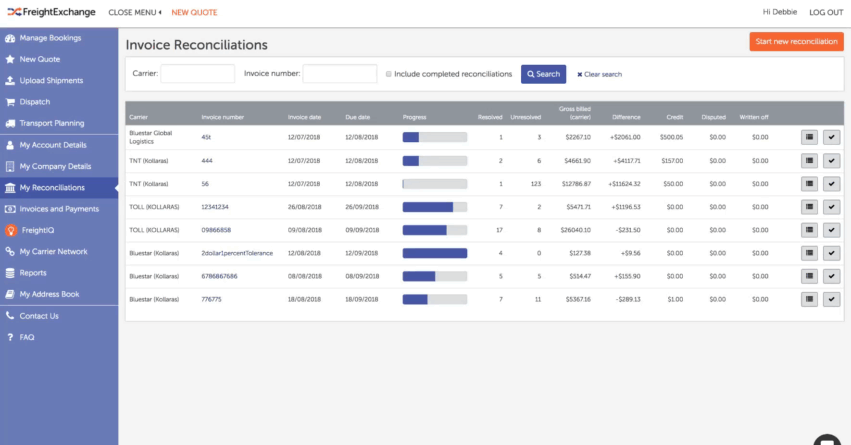This screenshot has width=851, height=445.
Task: Click progress bar for invoice 776775
Action: tap(435, 299)
